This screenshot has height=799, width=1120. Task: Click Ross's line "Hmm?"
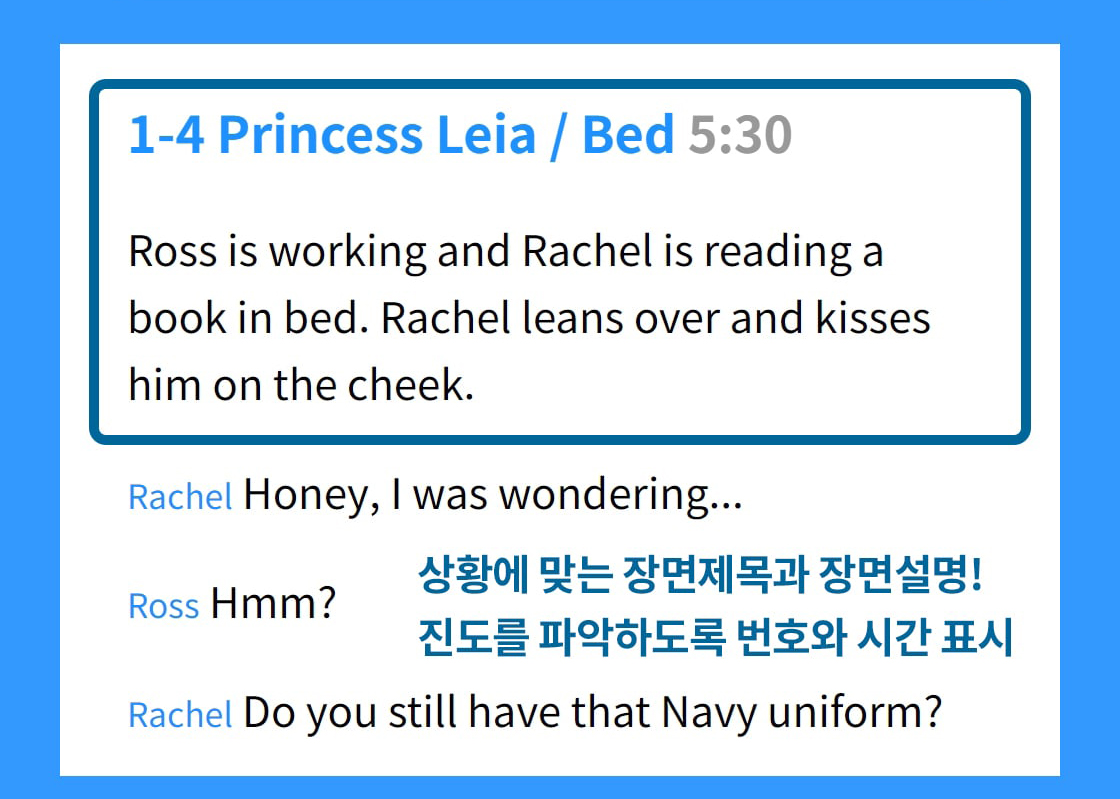[x=272, y=604]
